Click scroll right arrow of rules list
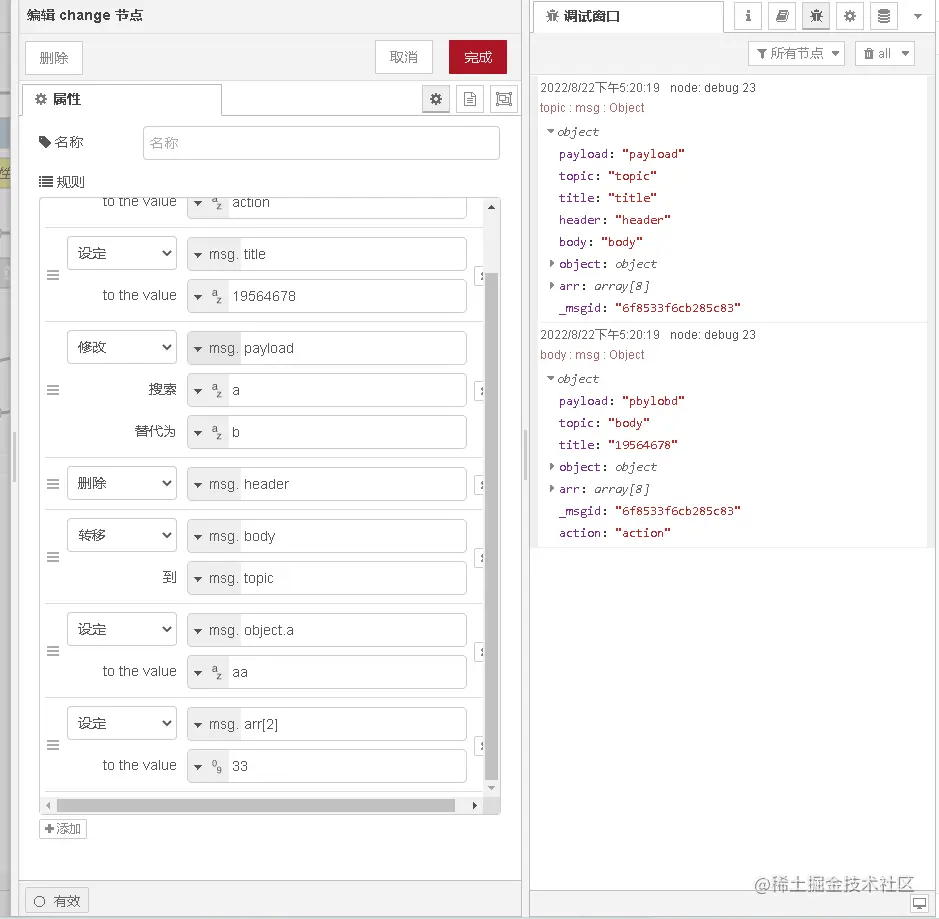This screenshot has width=939, height=919. click(474, 805)
